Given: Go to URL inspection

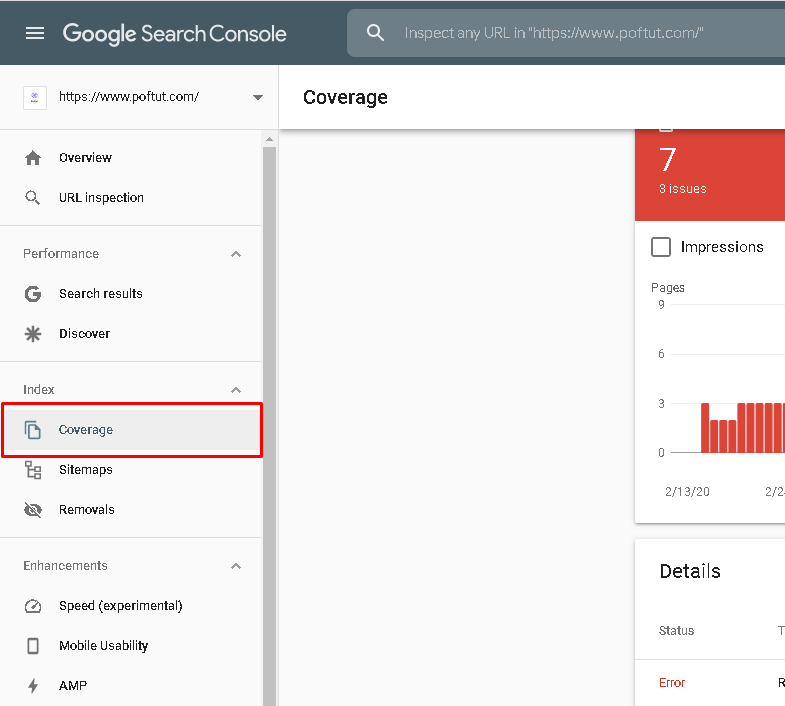Looking at the screenshot, I should (101, 198).
